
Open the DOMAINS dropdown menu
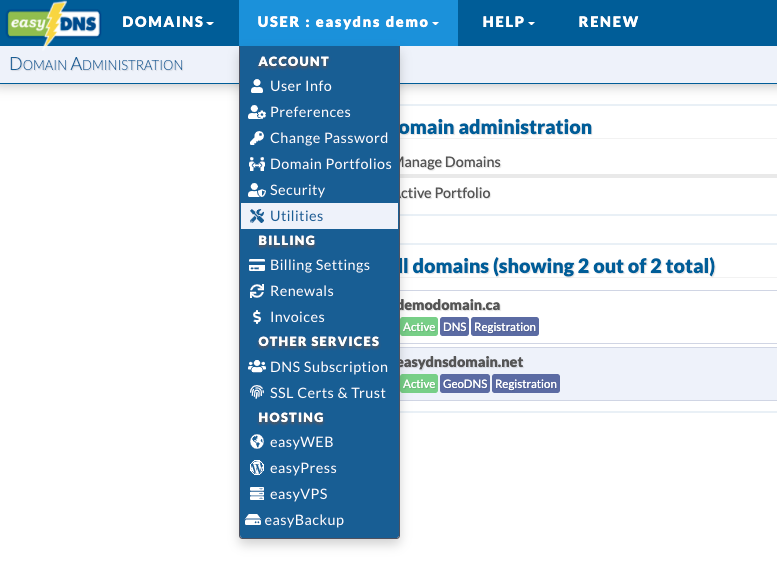click(x=168, y=22)
